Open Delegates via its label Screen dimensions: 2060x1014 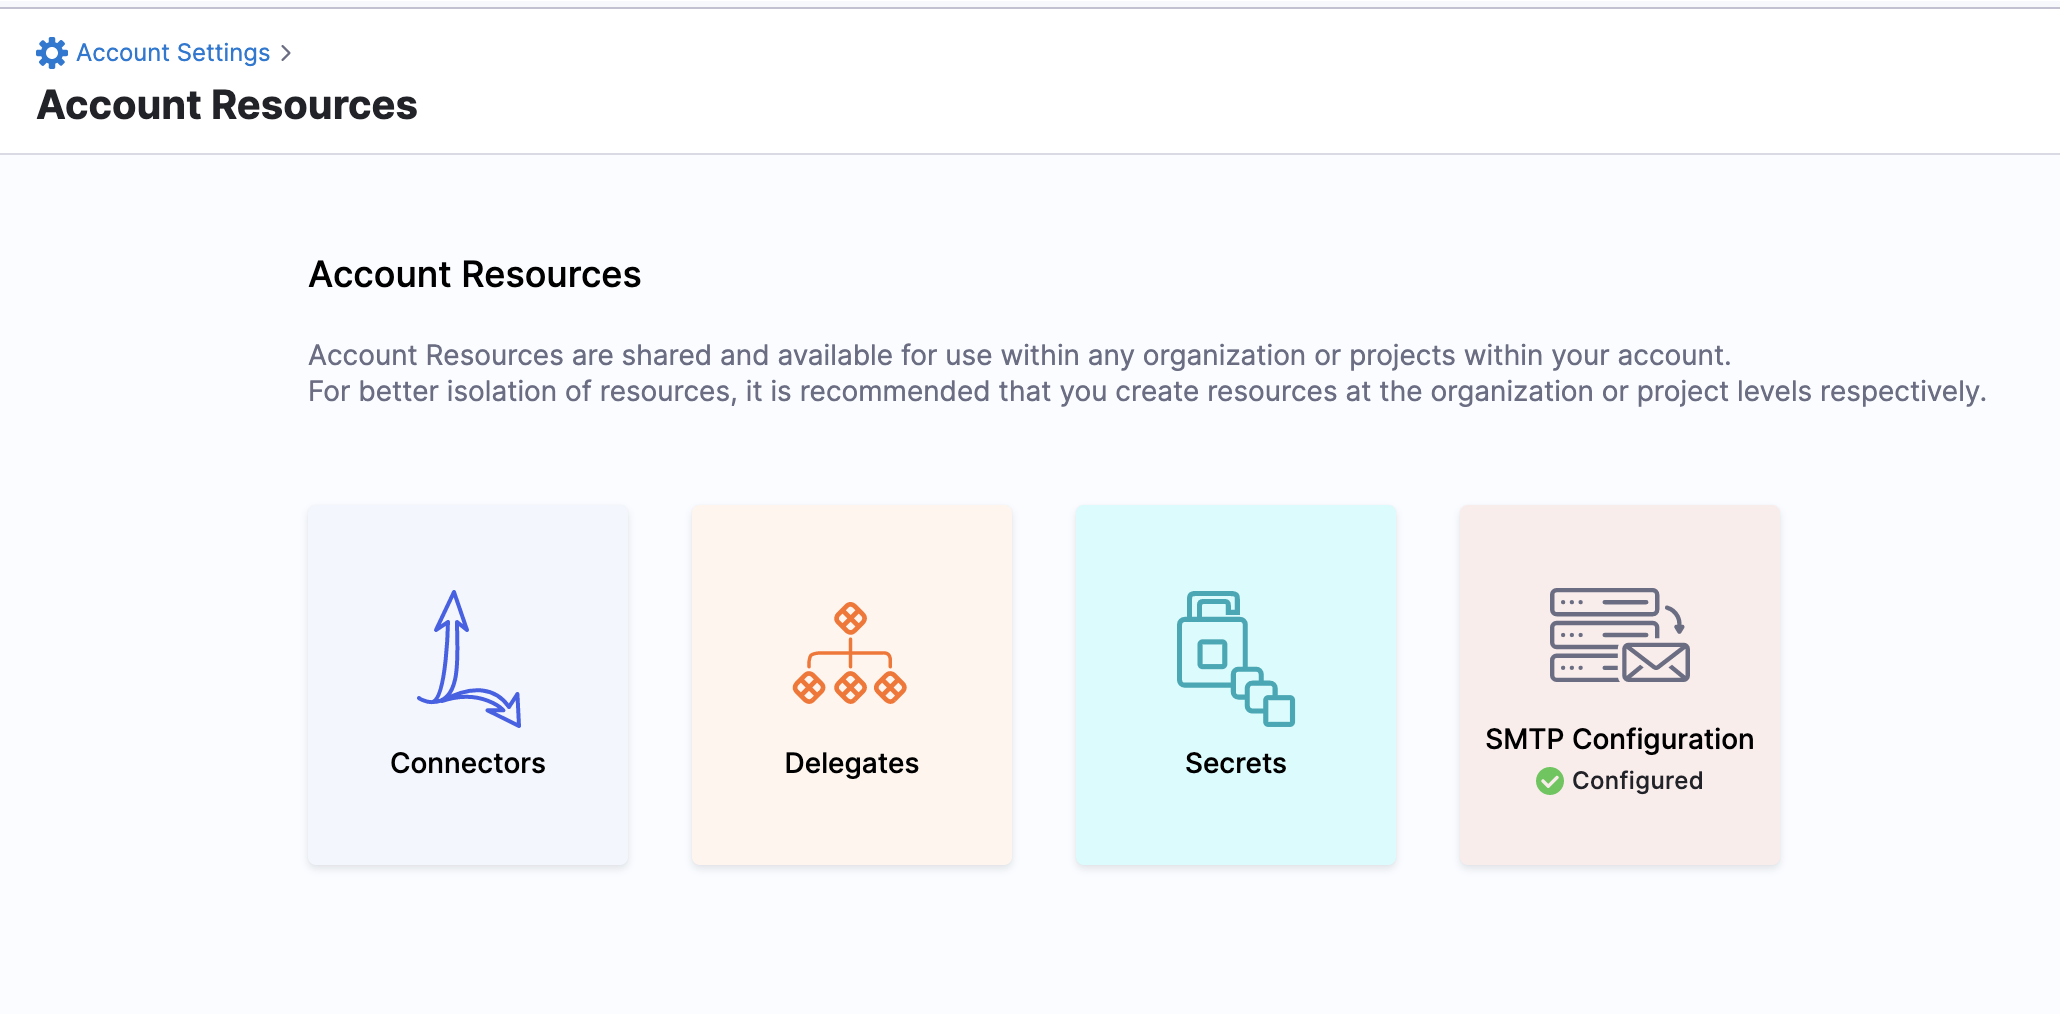click(x=851, y=763)
